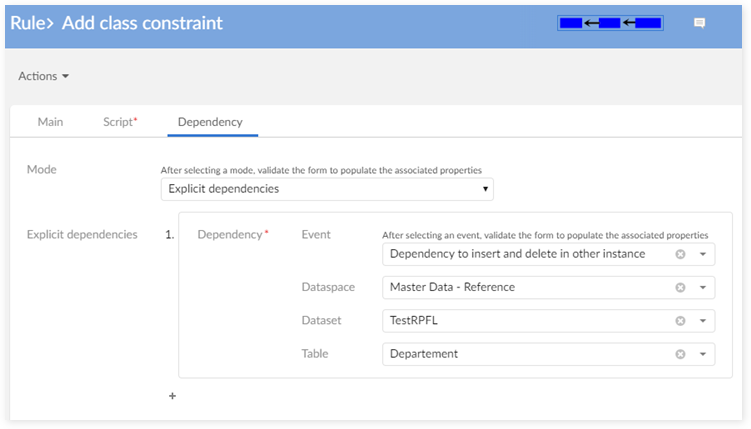Clear the Dataset TestRPFL selection

[680, 321]
